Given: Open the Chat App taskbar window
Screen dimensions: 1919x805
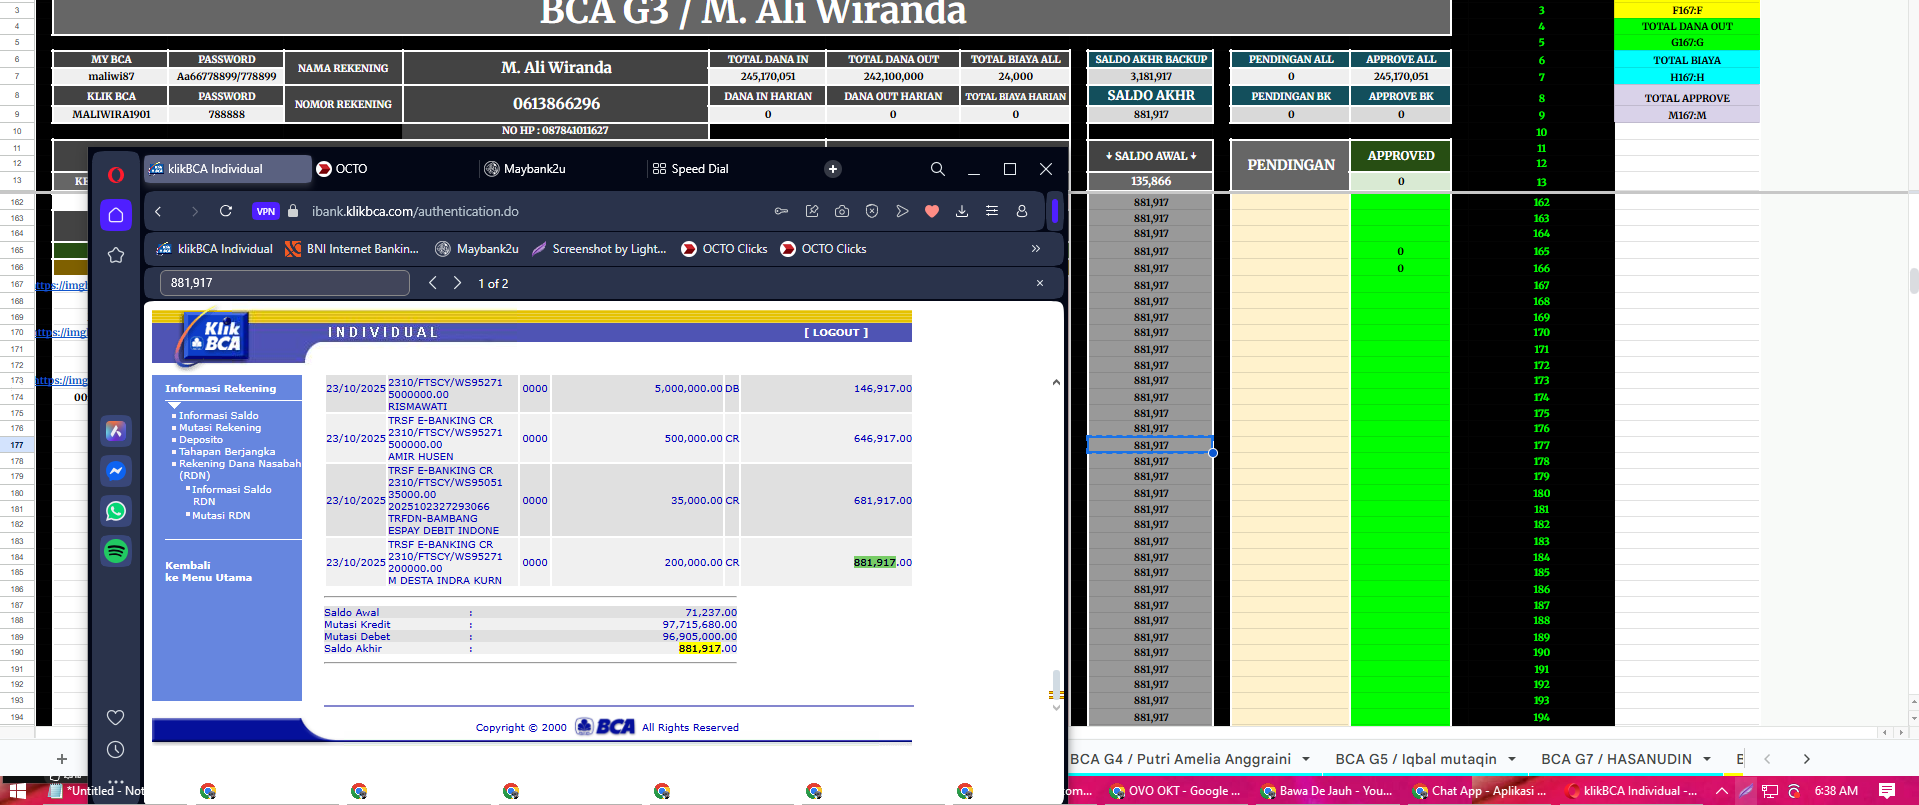Looking at the screenshot, I should (x=1480, y=790).
